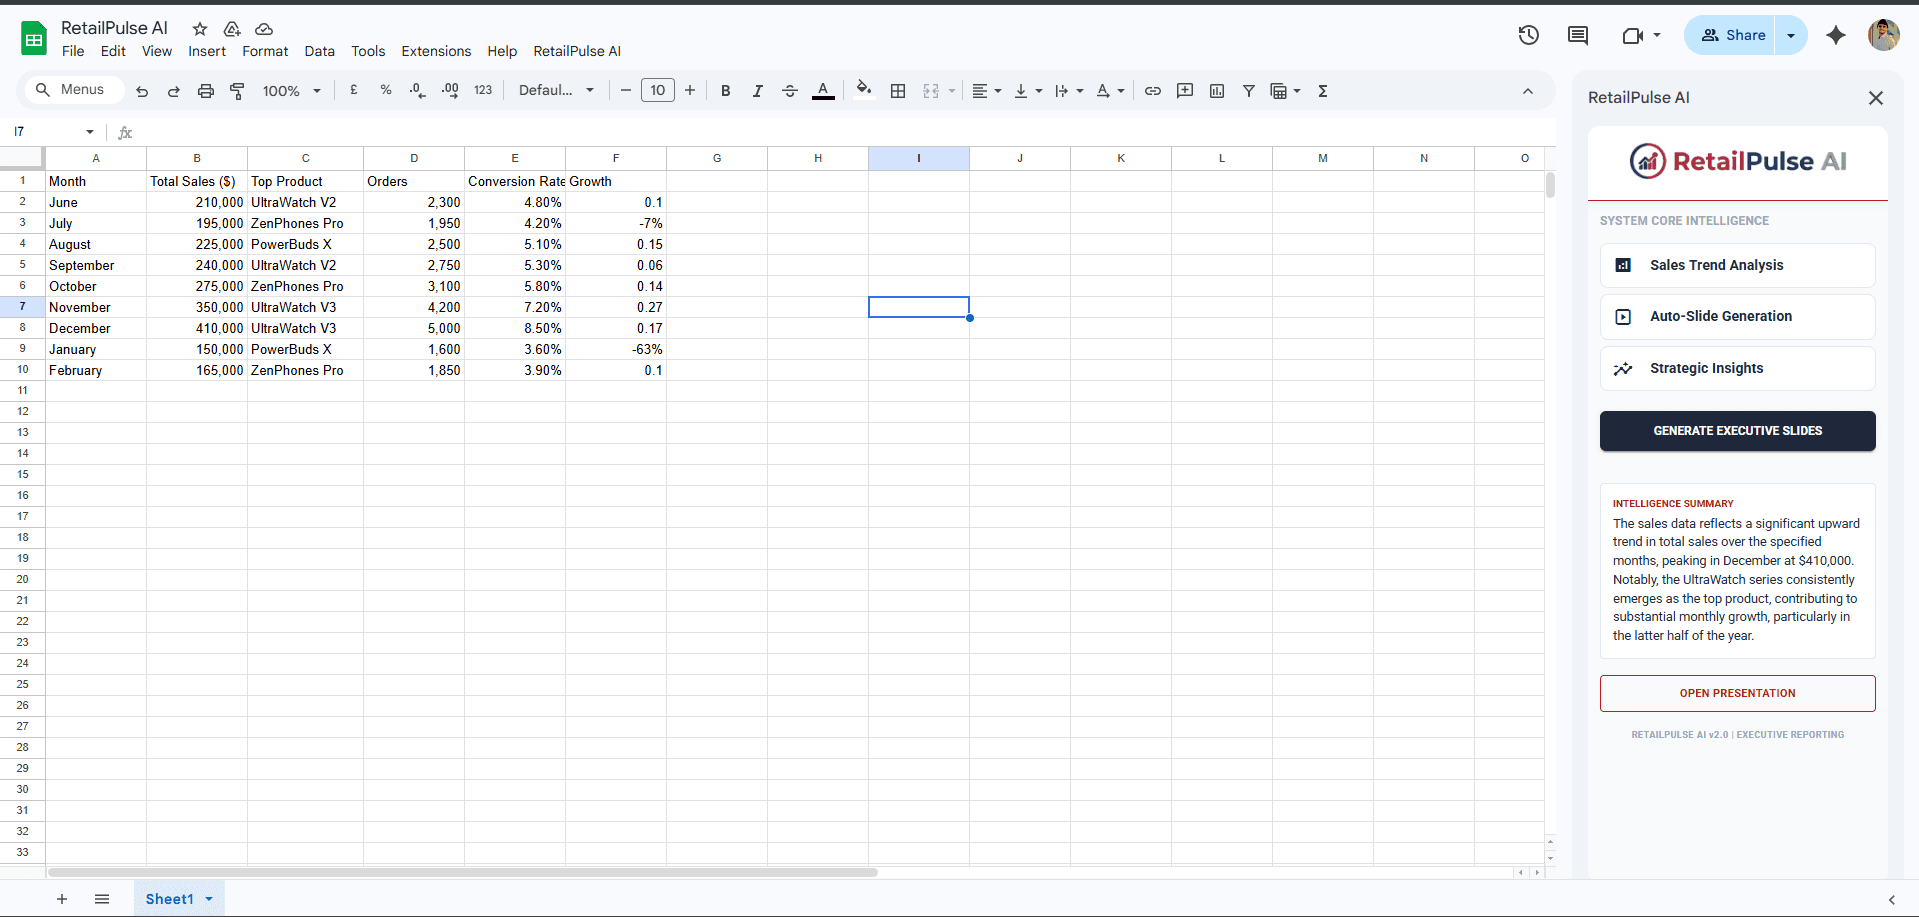Image resolution: width=1919 pixels, height=917 pixels.
Task: Select Auto-Slide Generation option
Action: [x=1737, y=317]
